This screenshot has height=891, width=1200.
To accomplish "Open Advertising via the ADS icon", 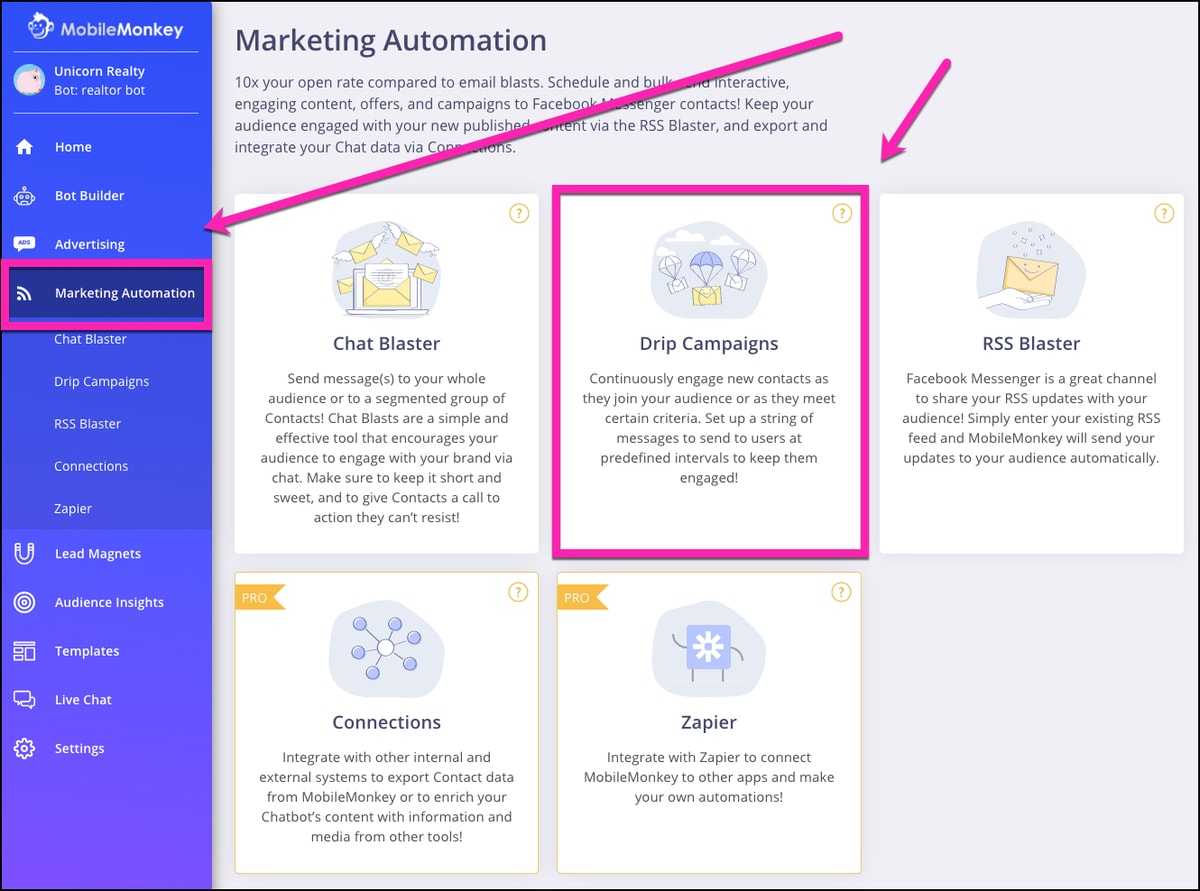I will pyautogui.click(x=25, y=244).
